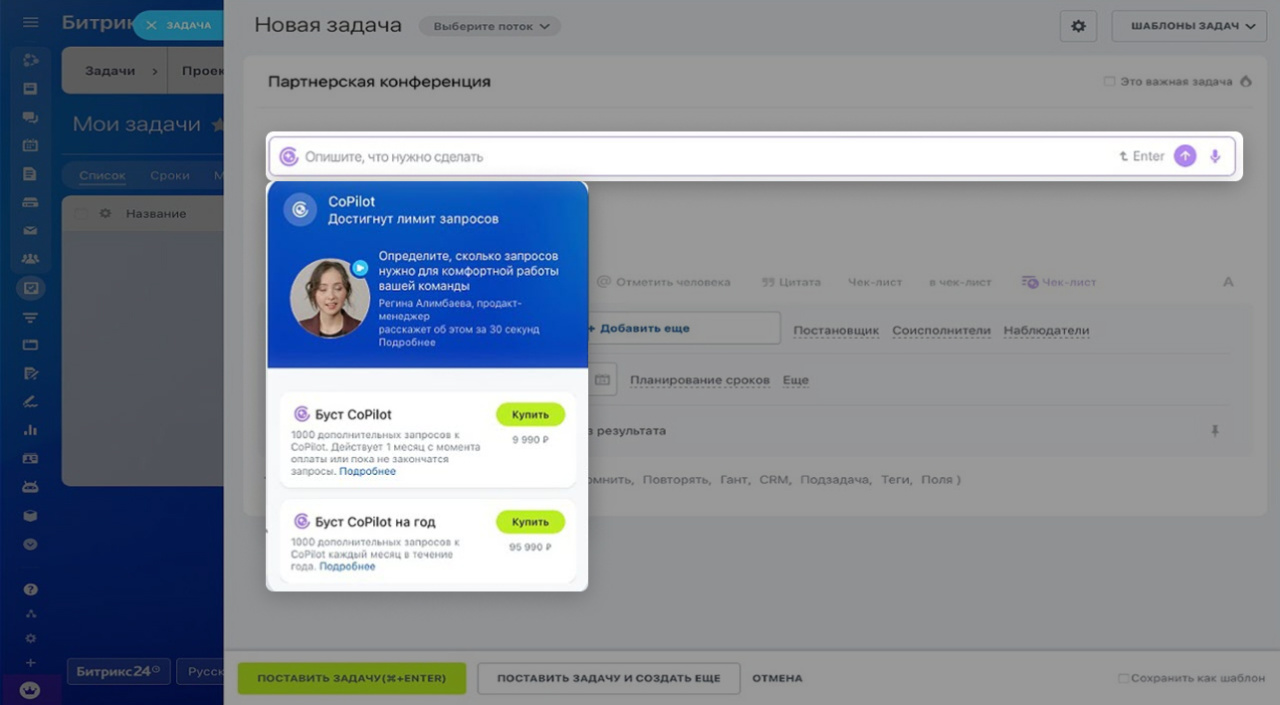Open the deadline calendar icon

(602, 380)
